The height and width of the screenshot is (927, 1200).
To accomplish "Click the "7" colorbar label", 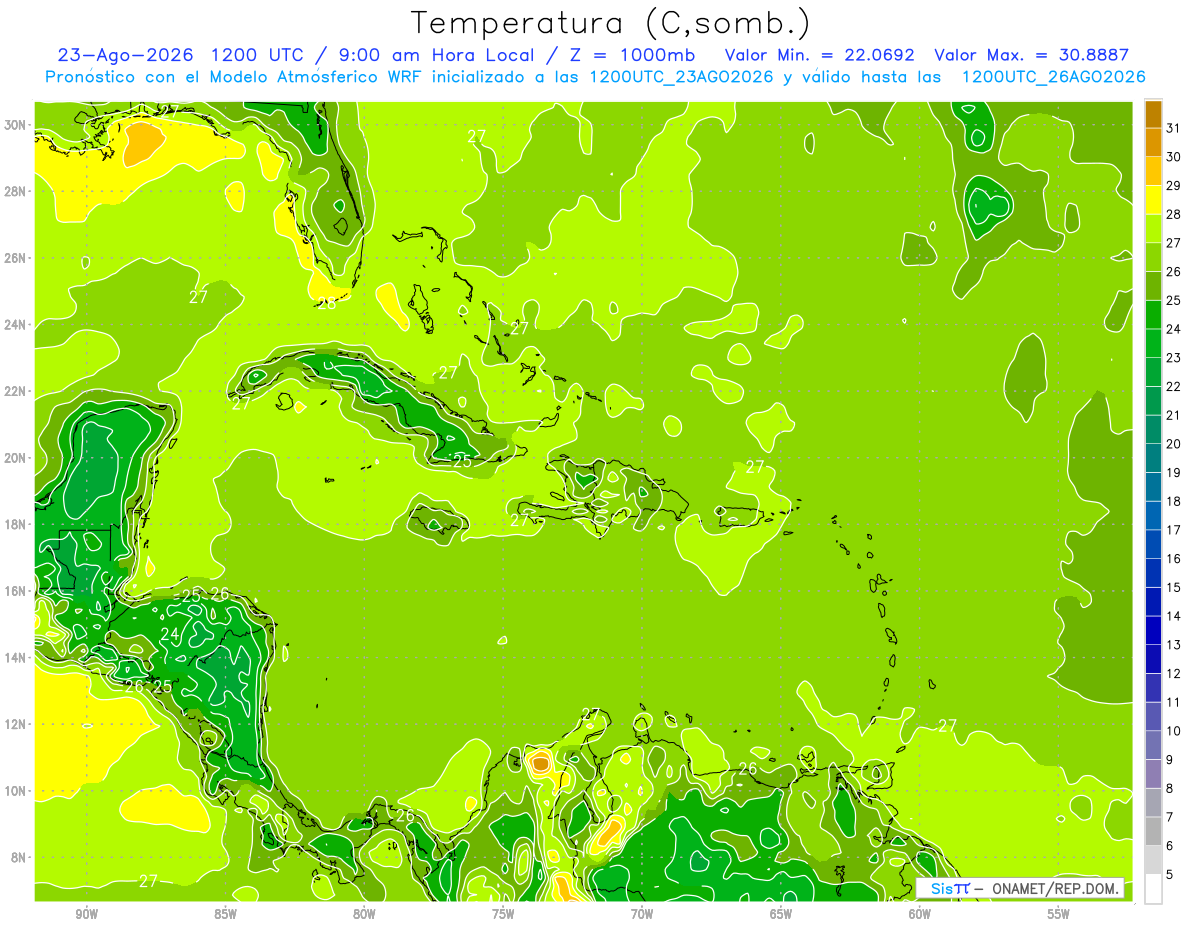I will (1170, 817).
